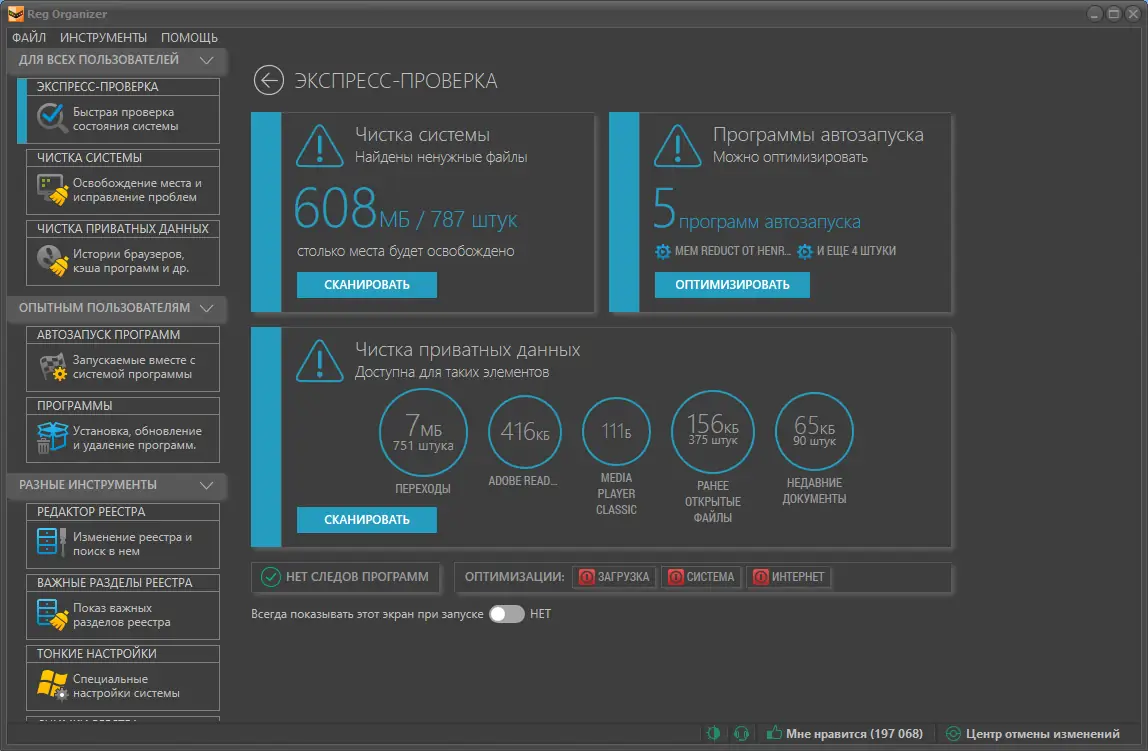
Task: Click the headset support icon in status bar
Action: [x=741, y=733]
